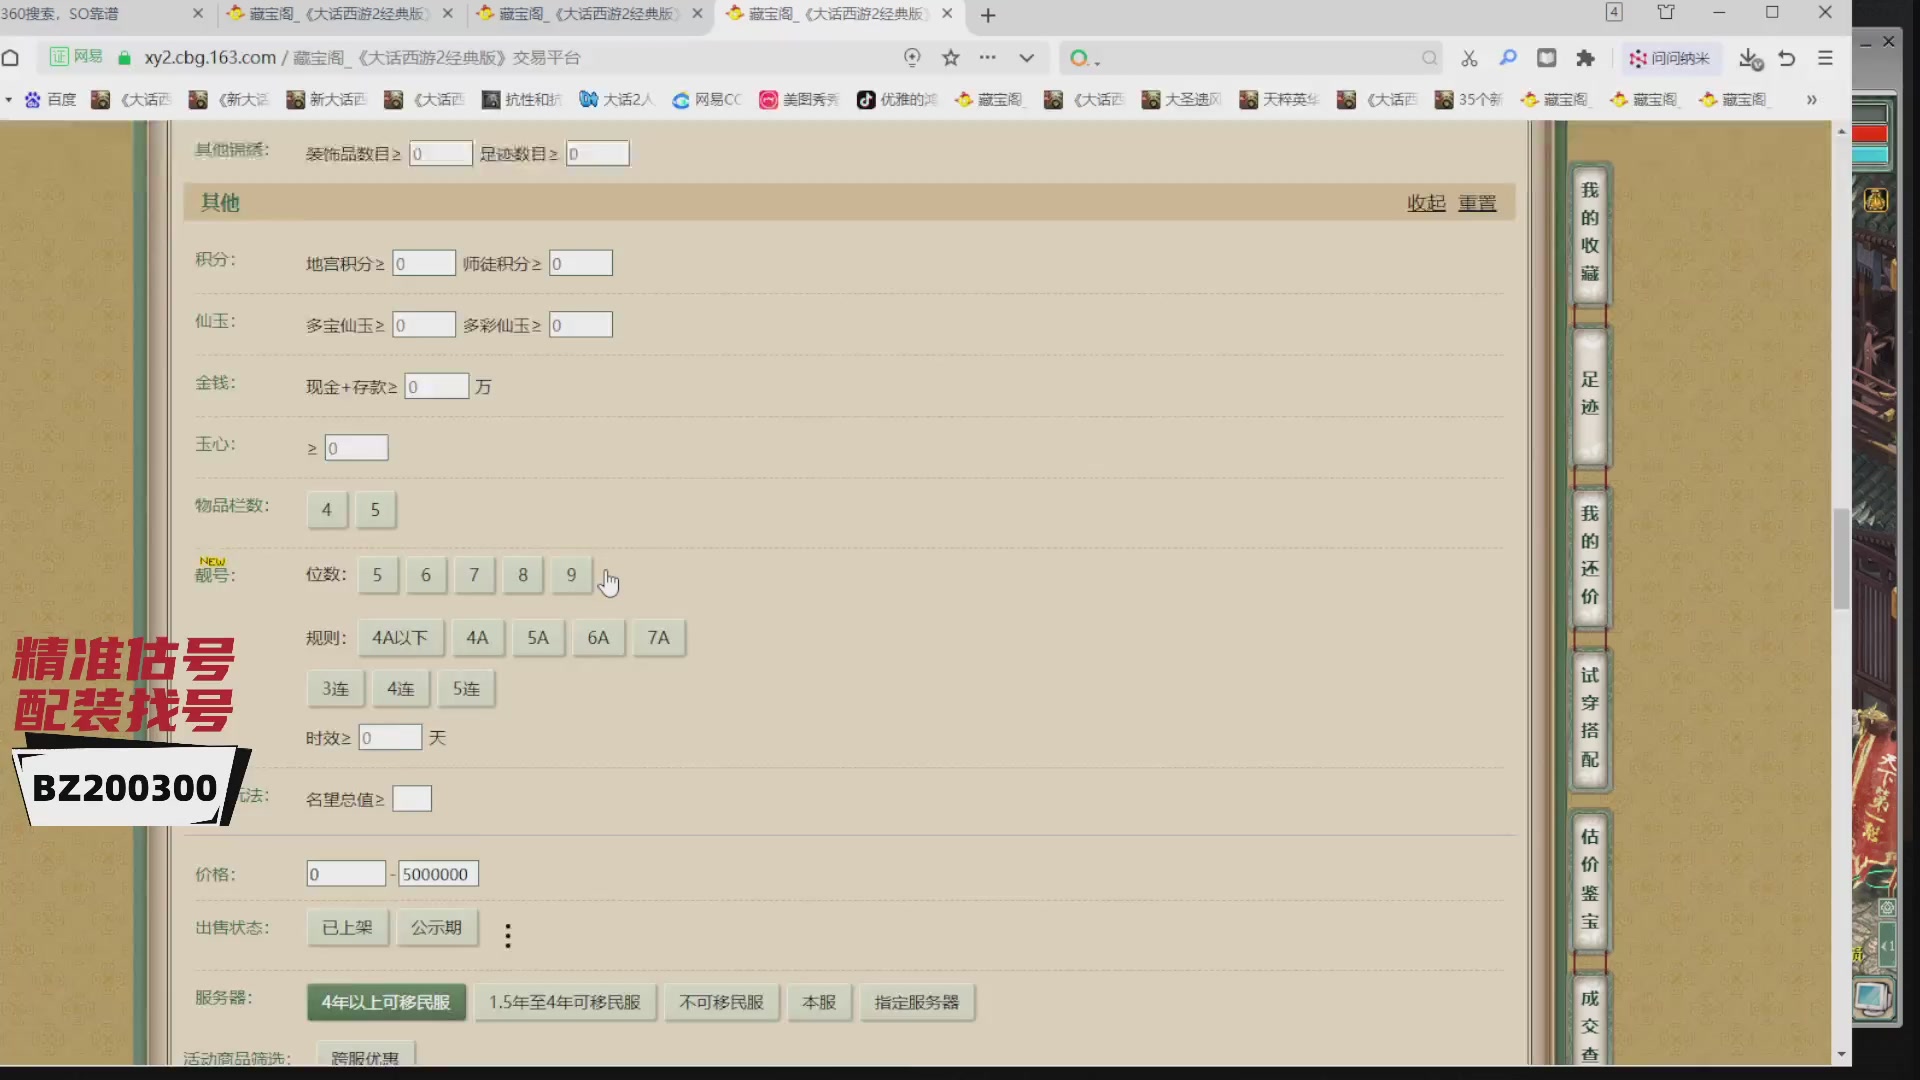This screenshot has width=1920, height=1080.
Task: Expand more bookmarks with double chevron
Action: [1811, 100]
